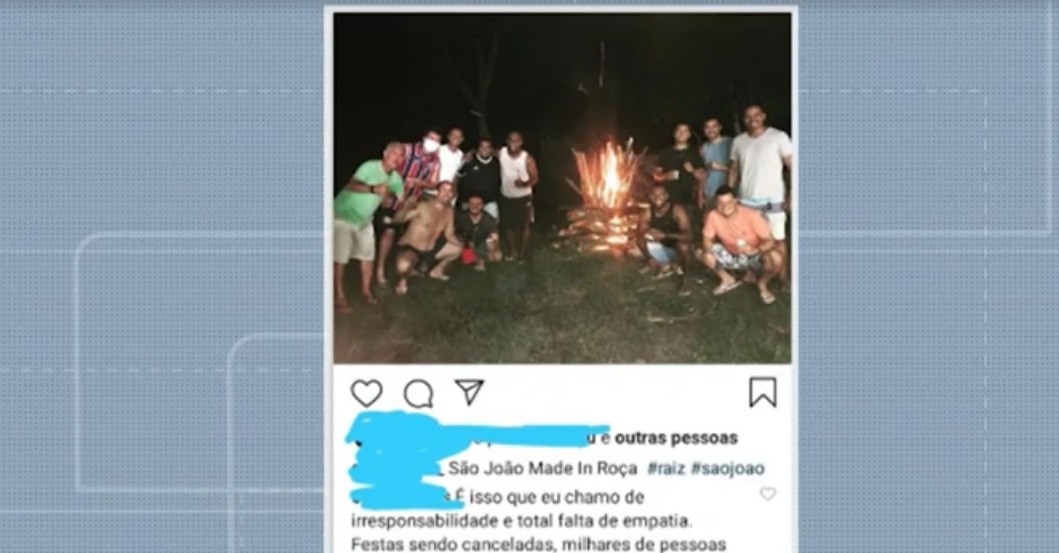Image resolution: width=1059 pixels, height=553 pixels.
Task: Click the redacted author name before the caption
Action: (397, 467)
